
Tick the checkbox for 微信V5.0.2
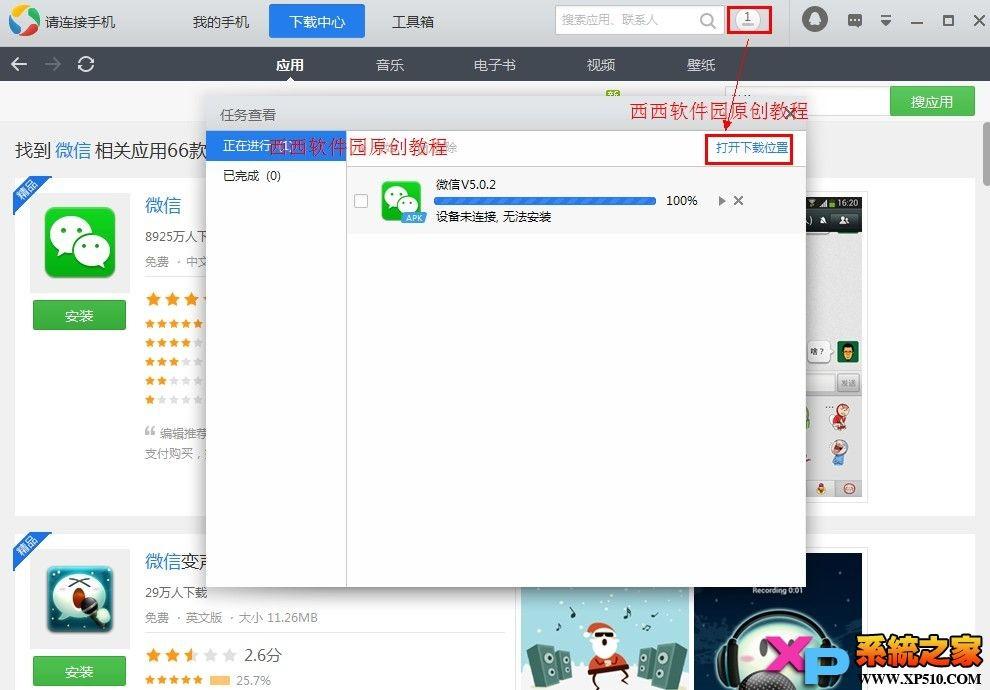pos(361,201)
